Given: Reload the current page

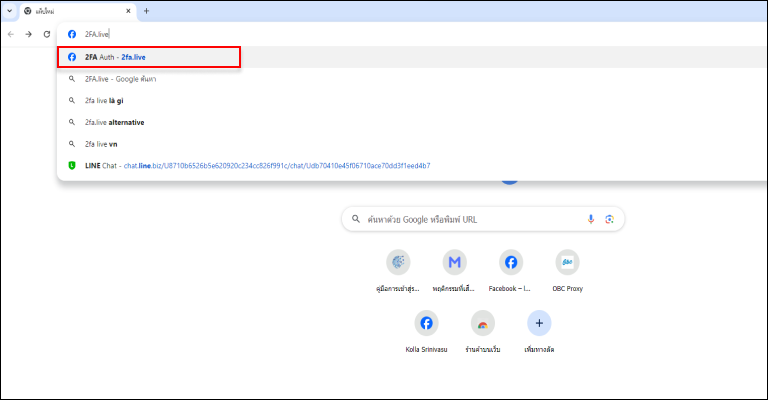Looking at the screenshot, I should tap(47, 34).
